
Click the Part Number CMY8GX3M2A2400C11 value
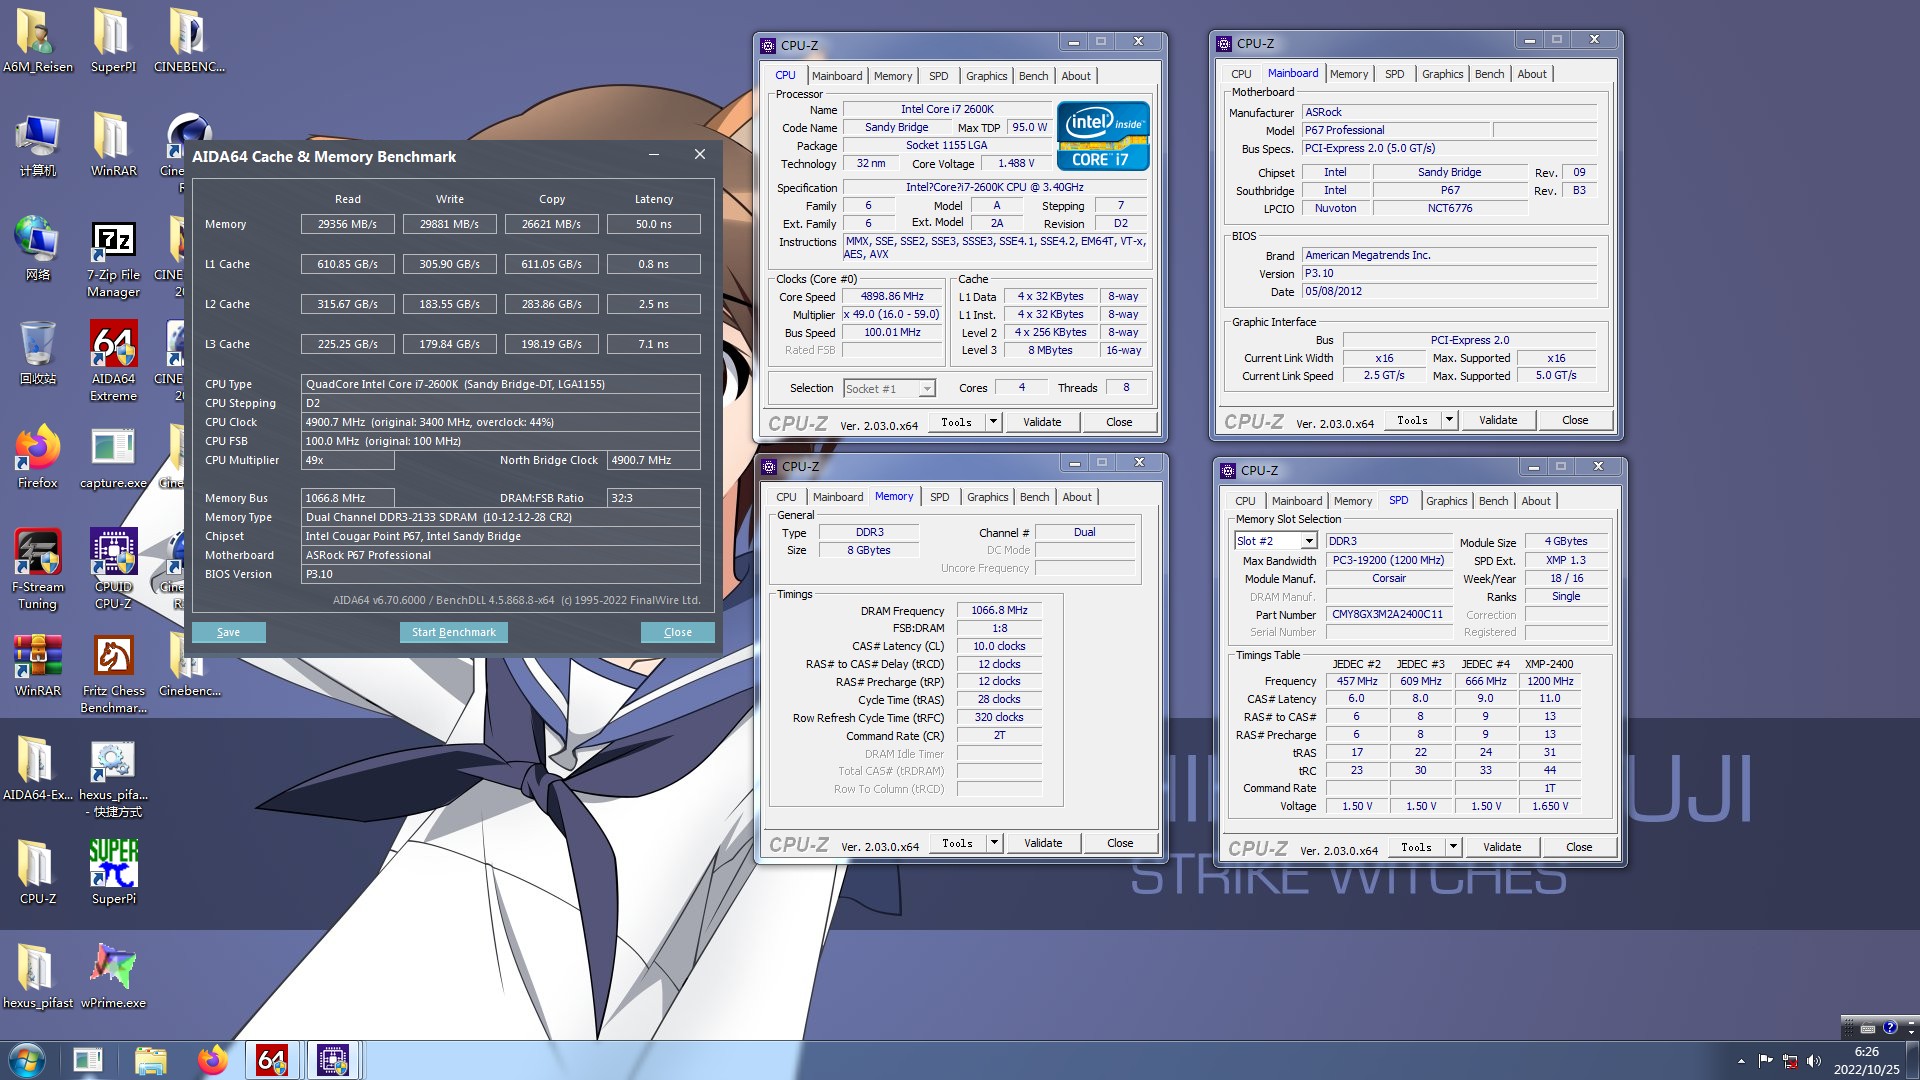(1387, 614)
